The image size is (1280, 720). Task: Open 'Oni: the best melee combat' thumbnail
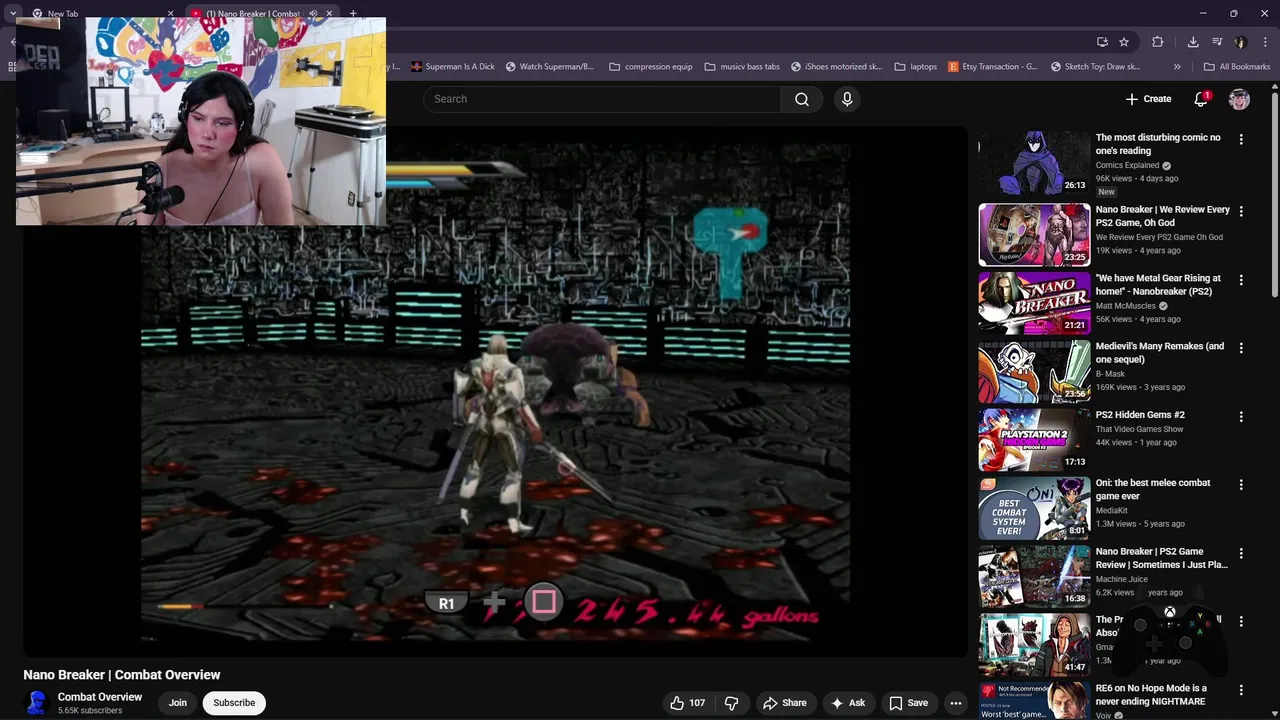coord(1034,508)
